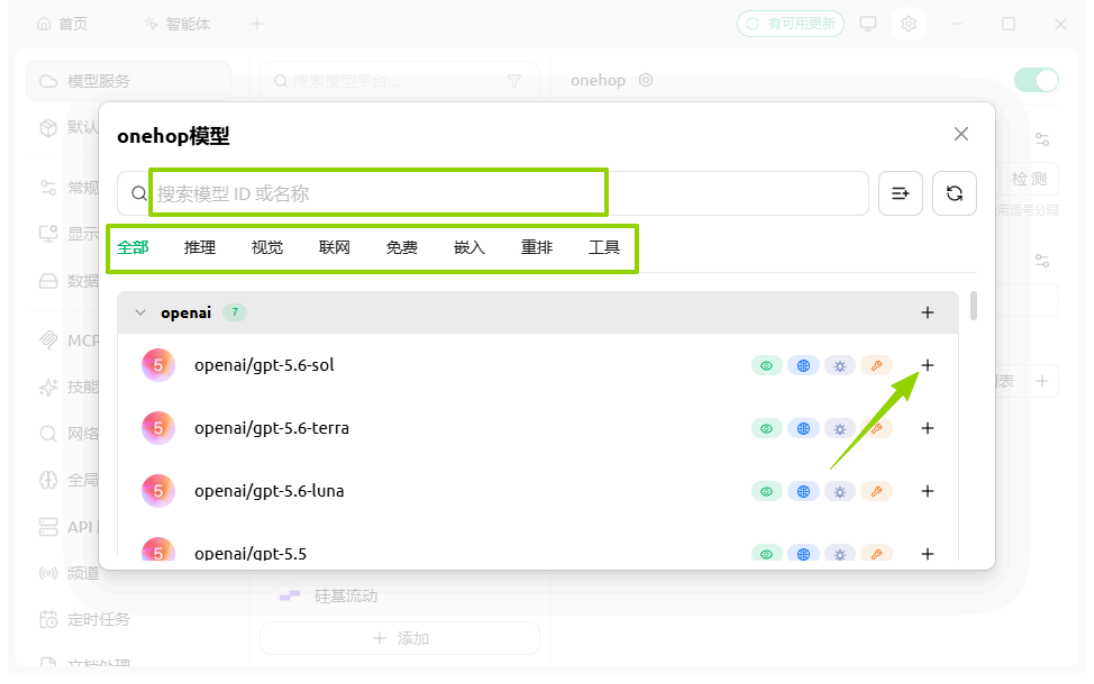Add a new tab with plus icon
Image resolution: width=1094 pixels, height=684 pixels.
tap(257, 24)
